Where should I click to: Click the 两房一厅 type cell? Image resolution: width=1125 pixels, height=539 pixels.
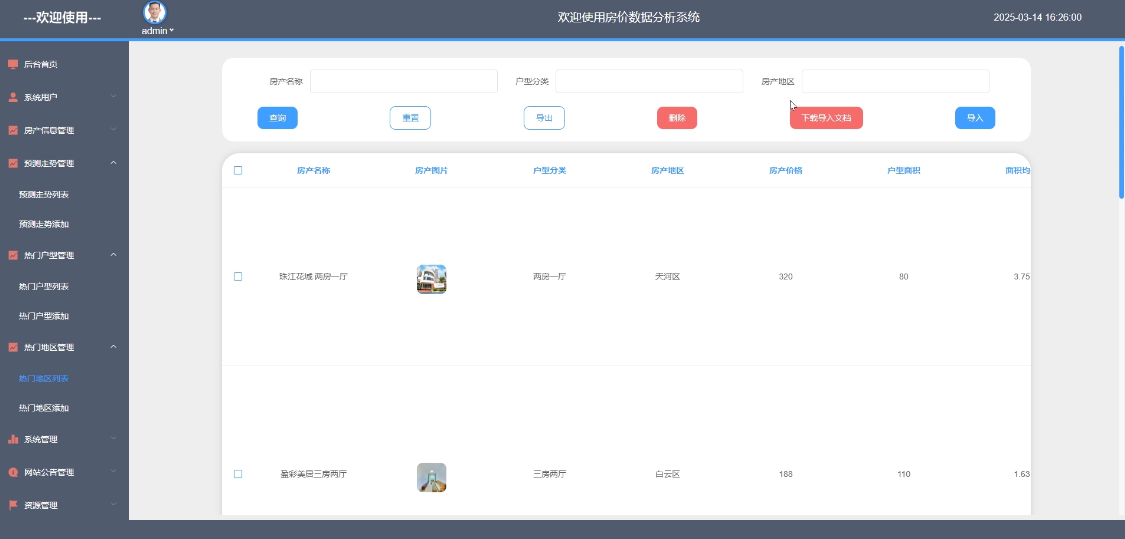[550, 276]
